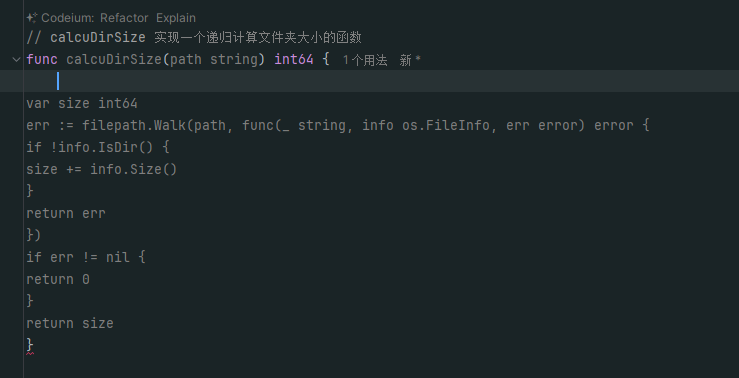The height and width of the screenshot is (378, 739).
Task: Click the "var size int64" line
Action: pos(82,103)
